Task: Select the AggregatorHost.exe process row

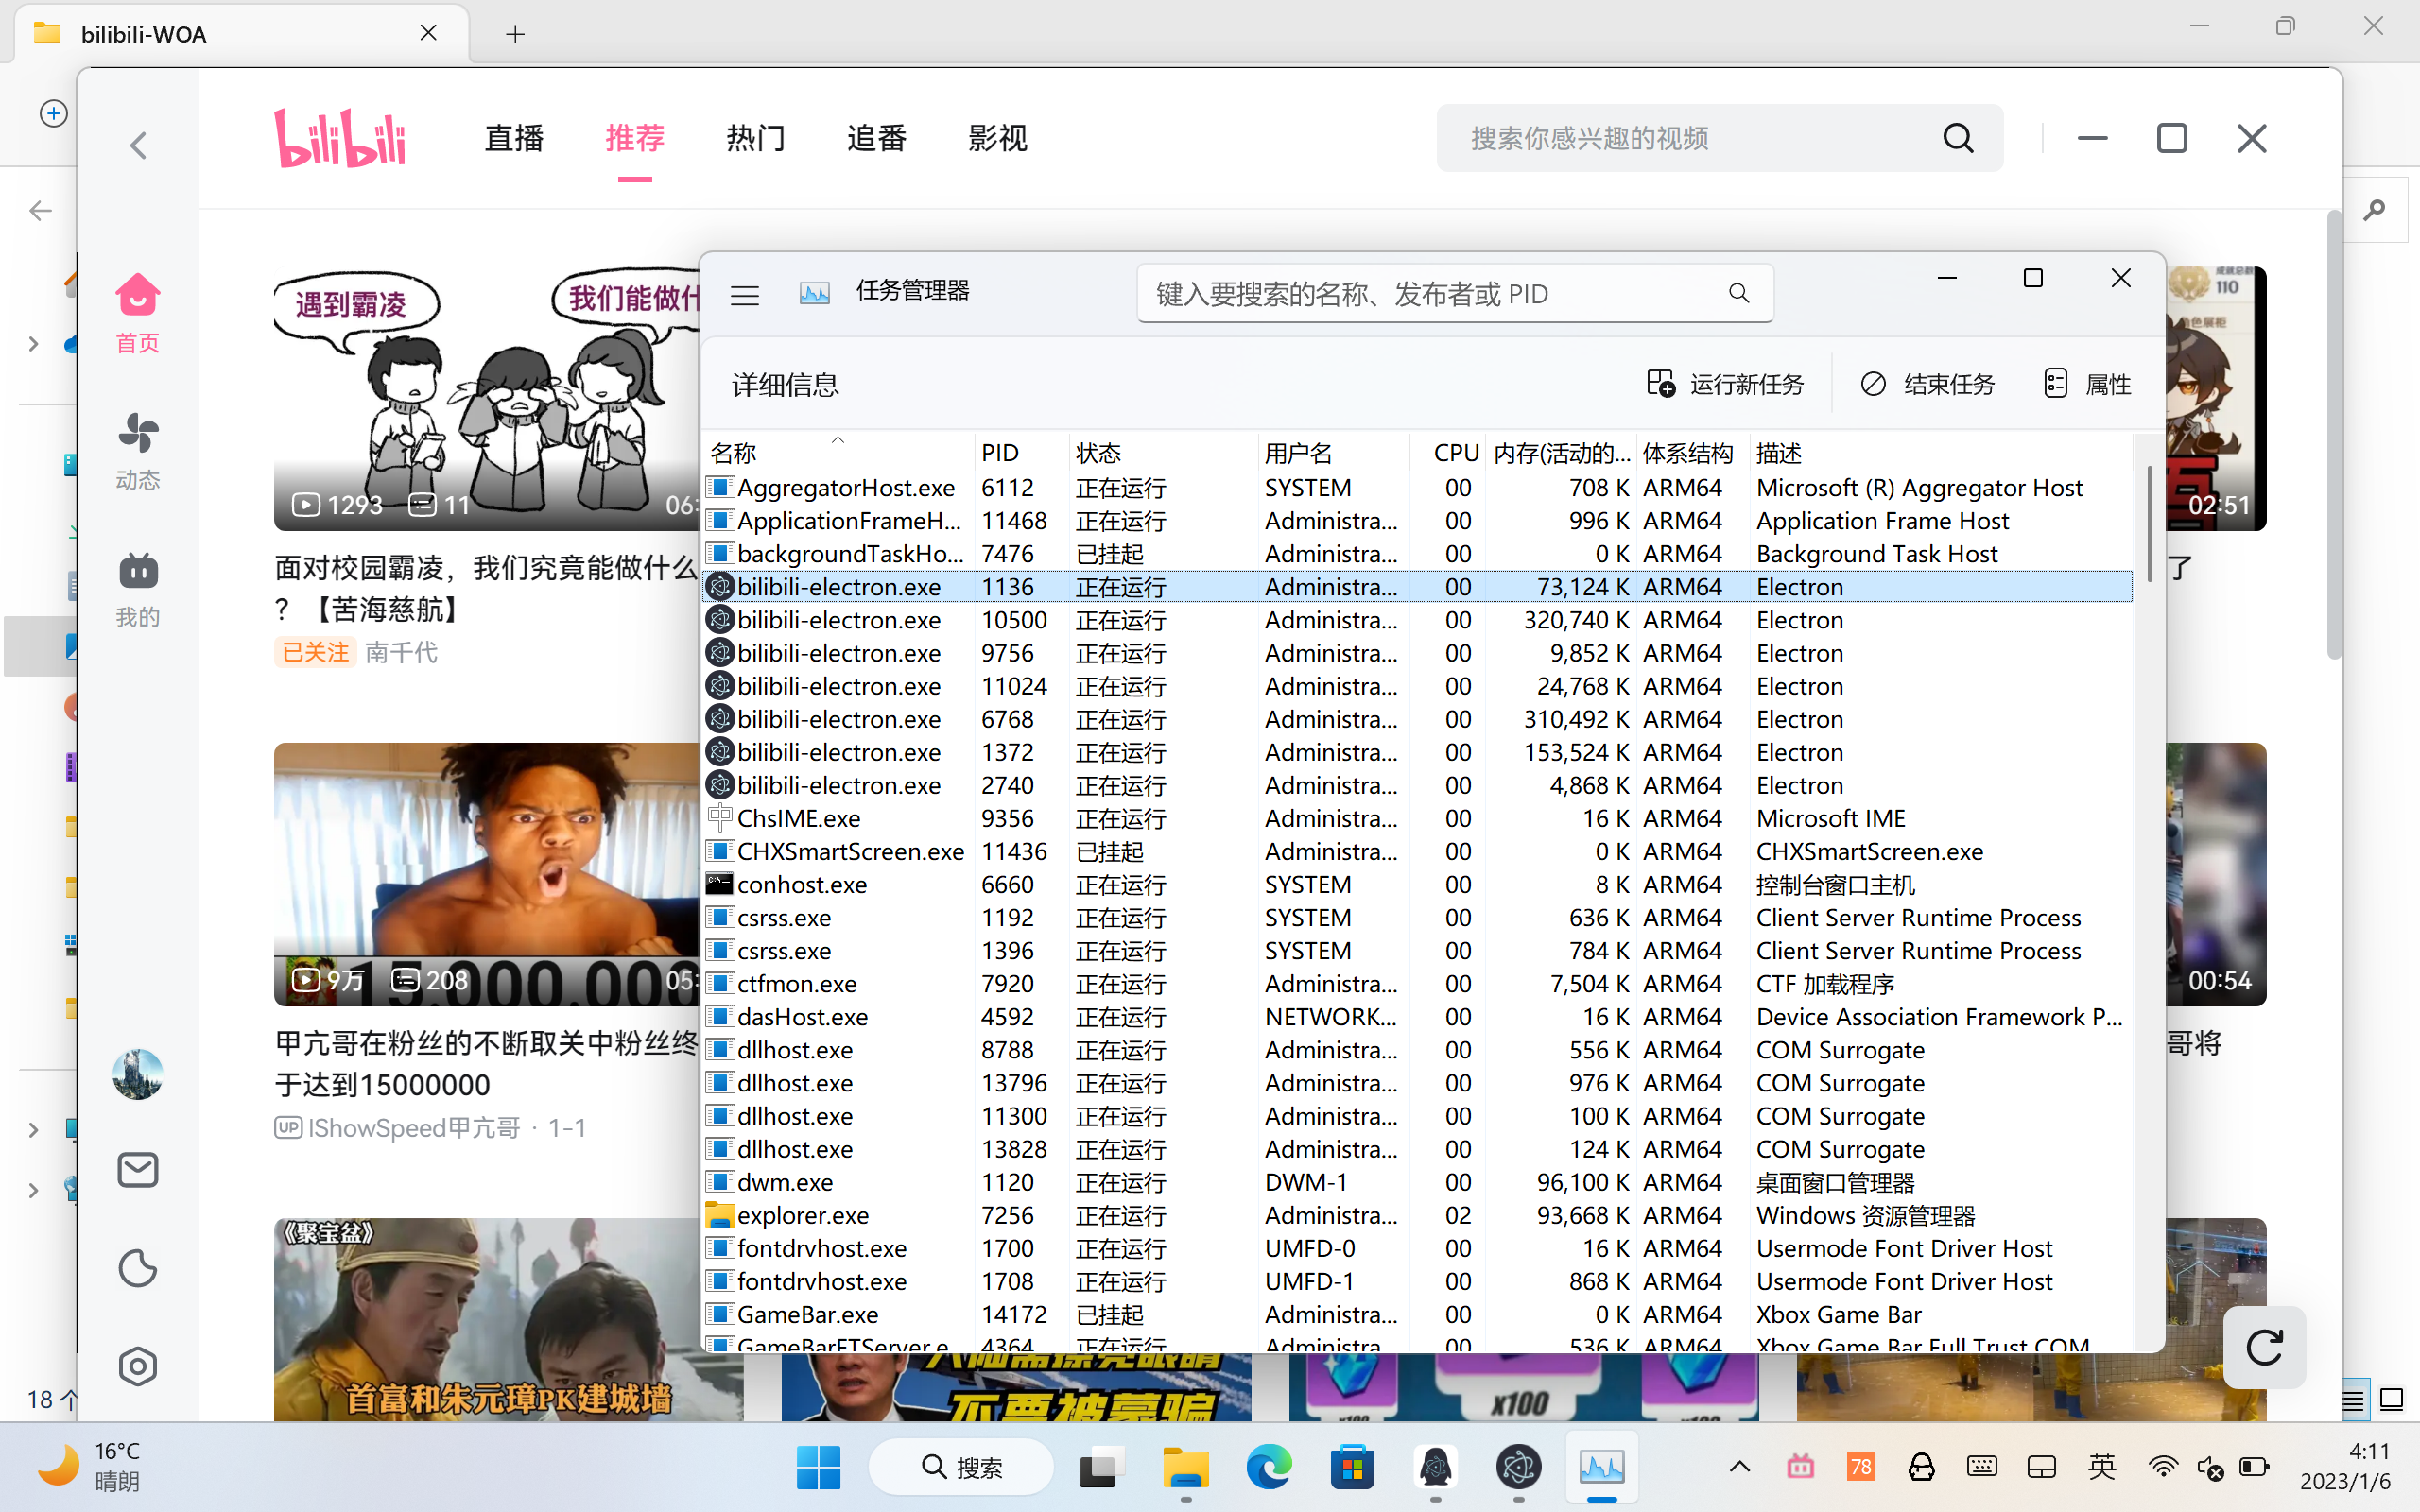Action: pos(1418,487)
